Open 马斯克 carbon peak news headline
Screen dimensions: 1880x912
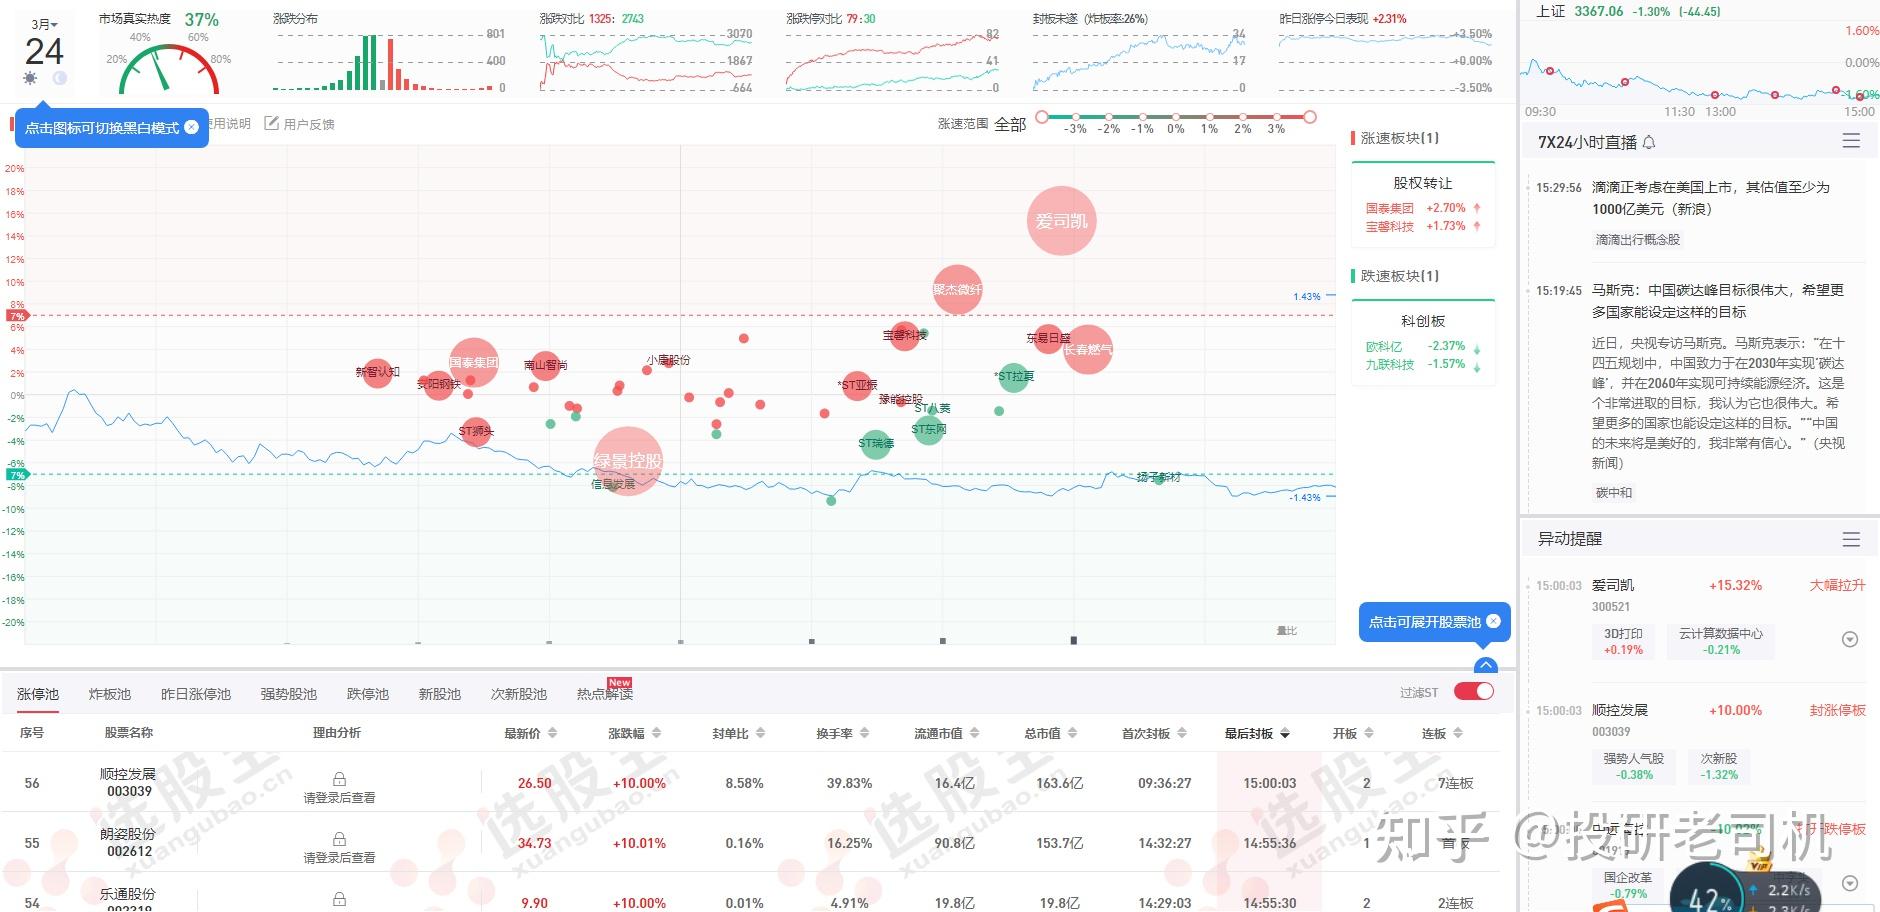coord(1717,301)
